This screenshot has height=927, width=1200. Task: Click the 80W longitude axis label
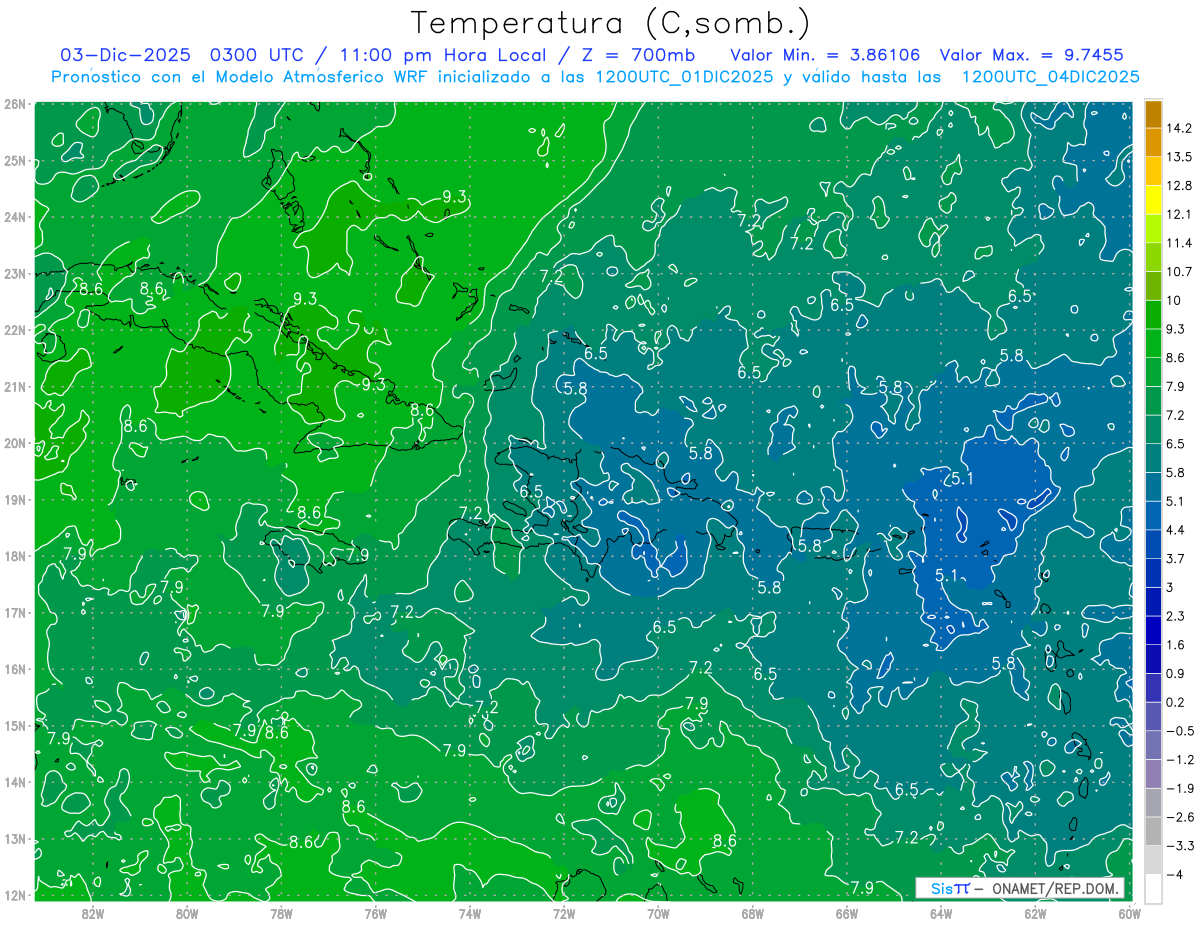(187, 913)
